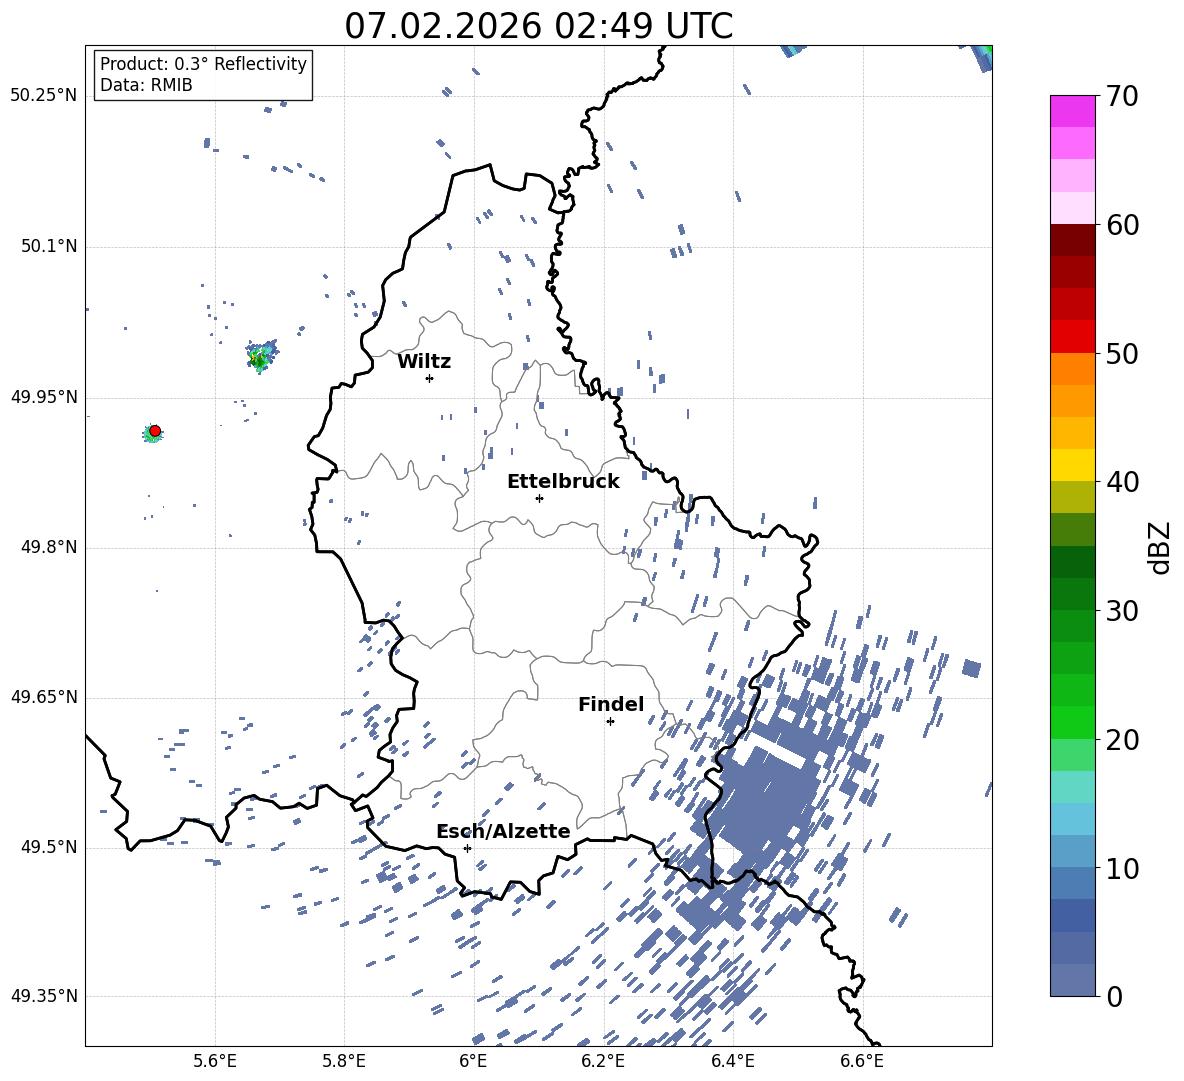The width and height of the screenshot is (1184, 1081).
Task: Select the Wiltz city label
Action: coord(424,362)
